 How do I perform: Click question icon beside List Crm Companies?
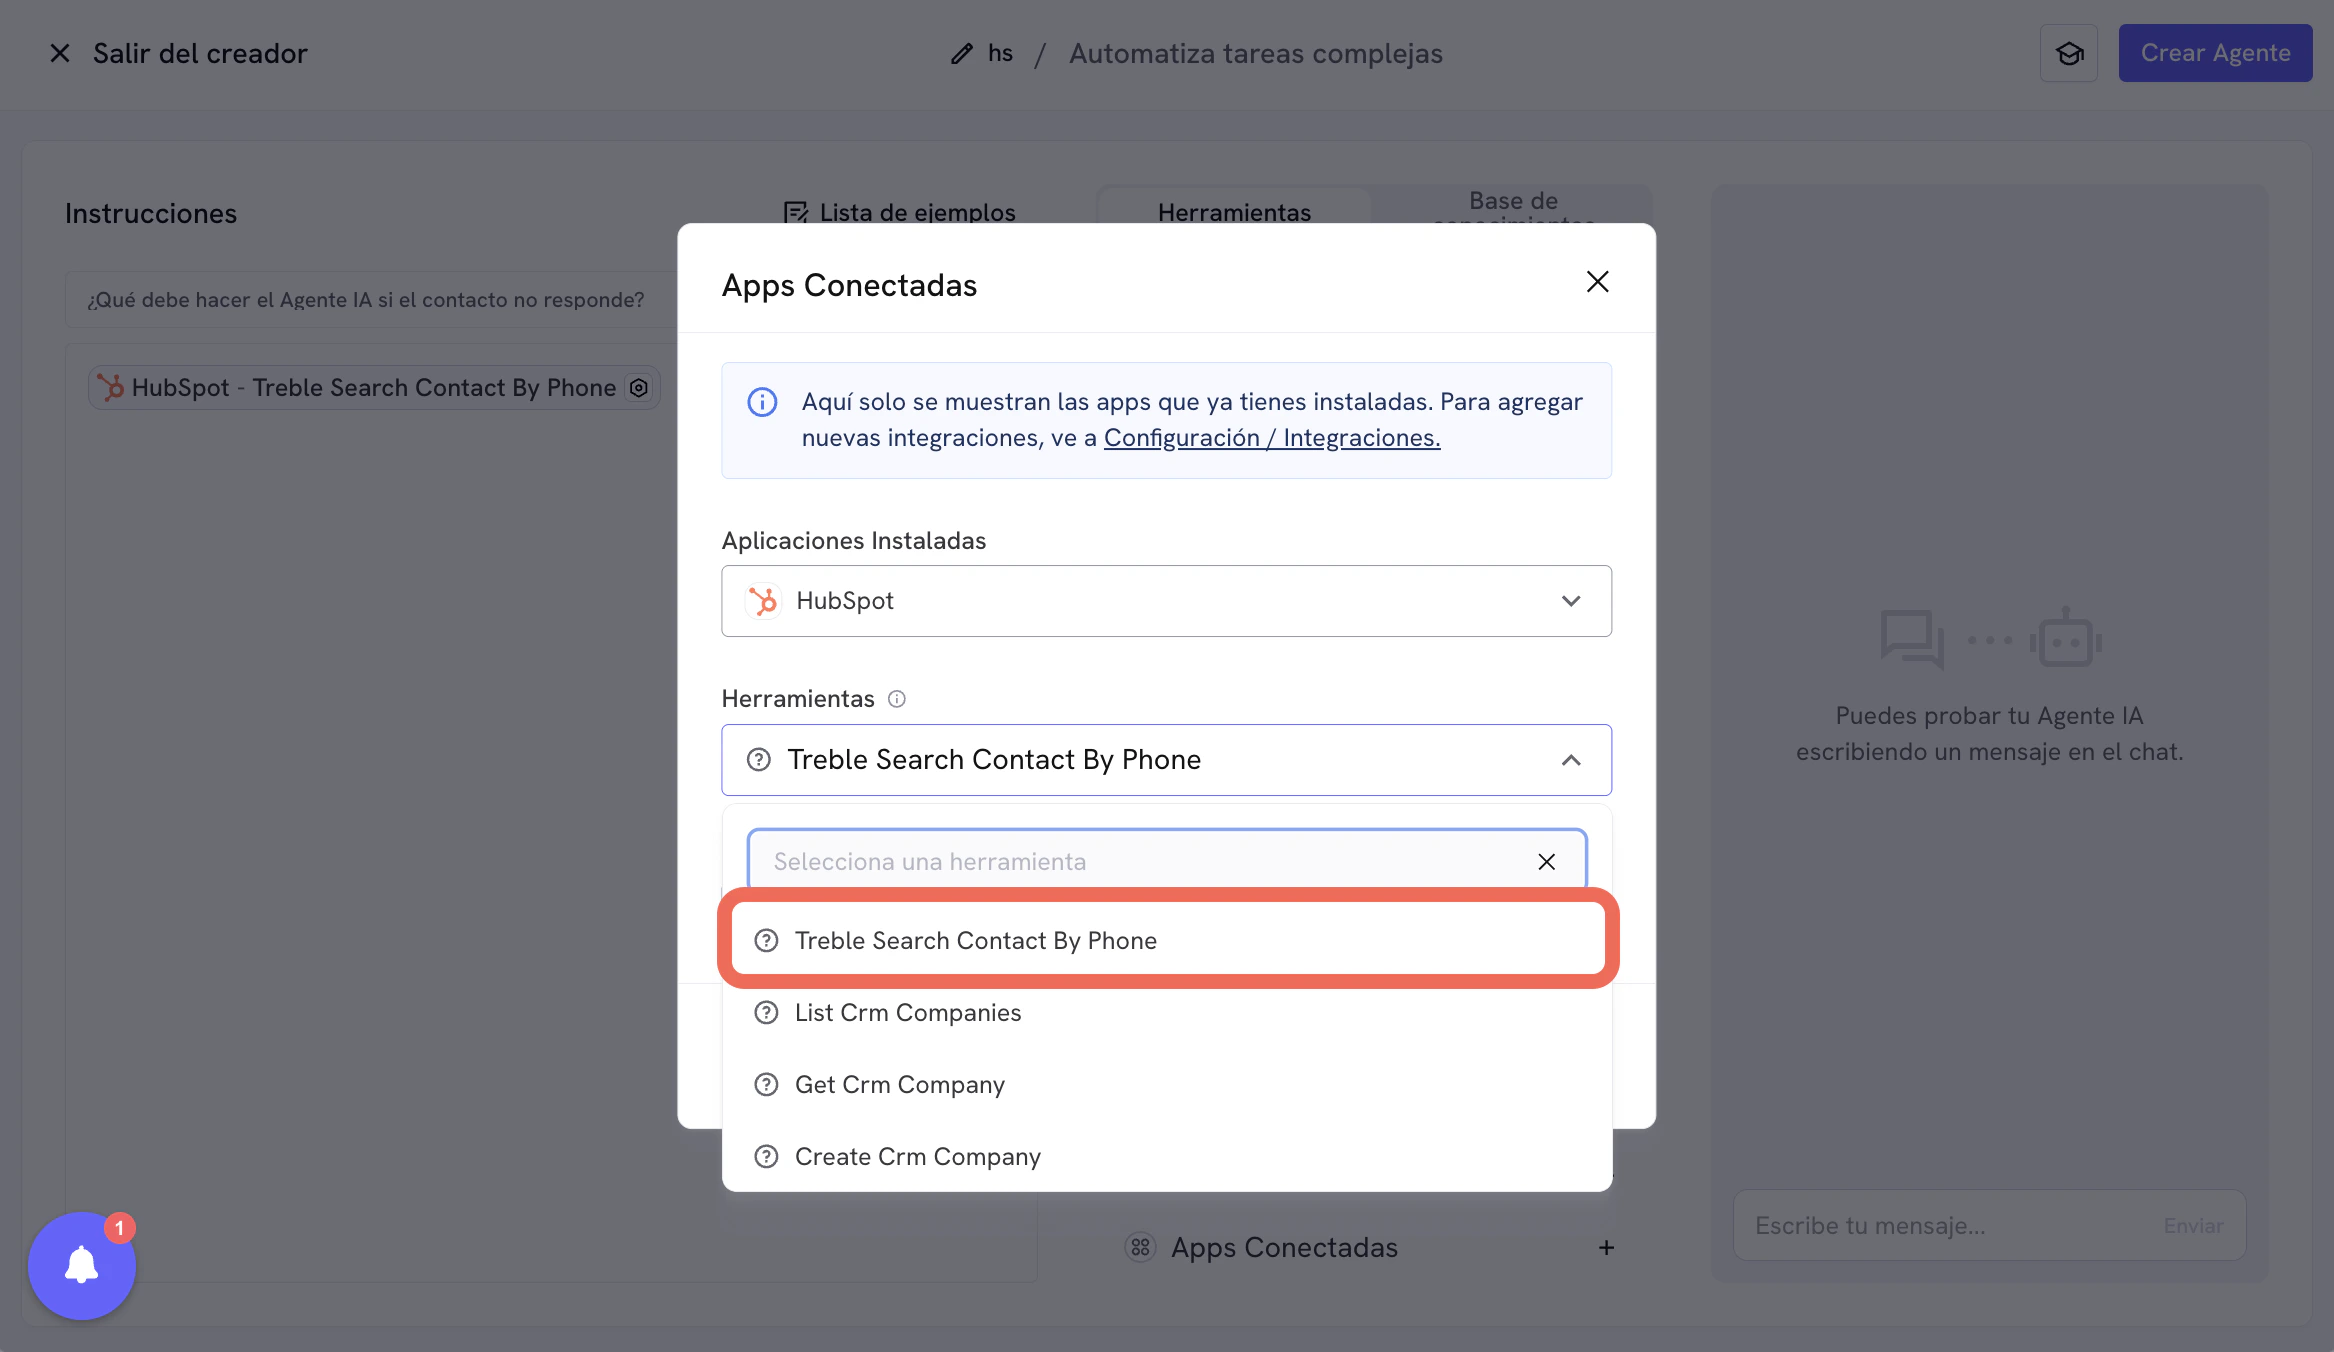766,1013
